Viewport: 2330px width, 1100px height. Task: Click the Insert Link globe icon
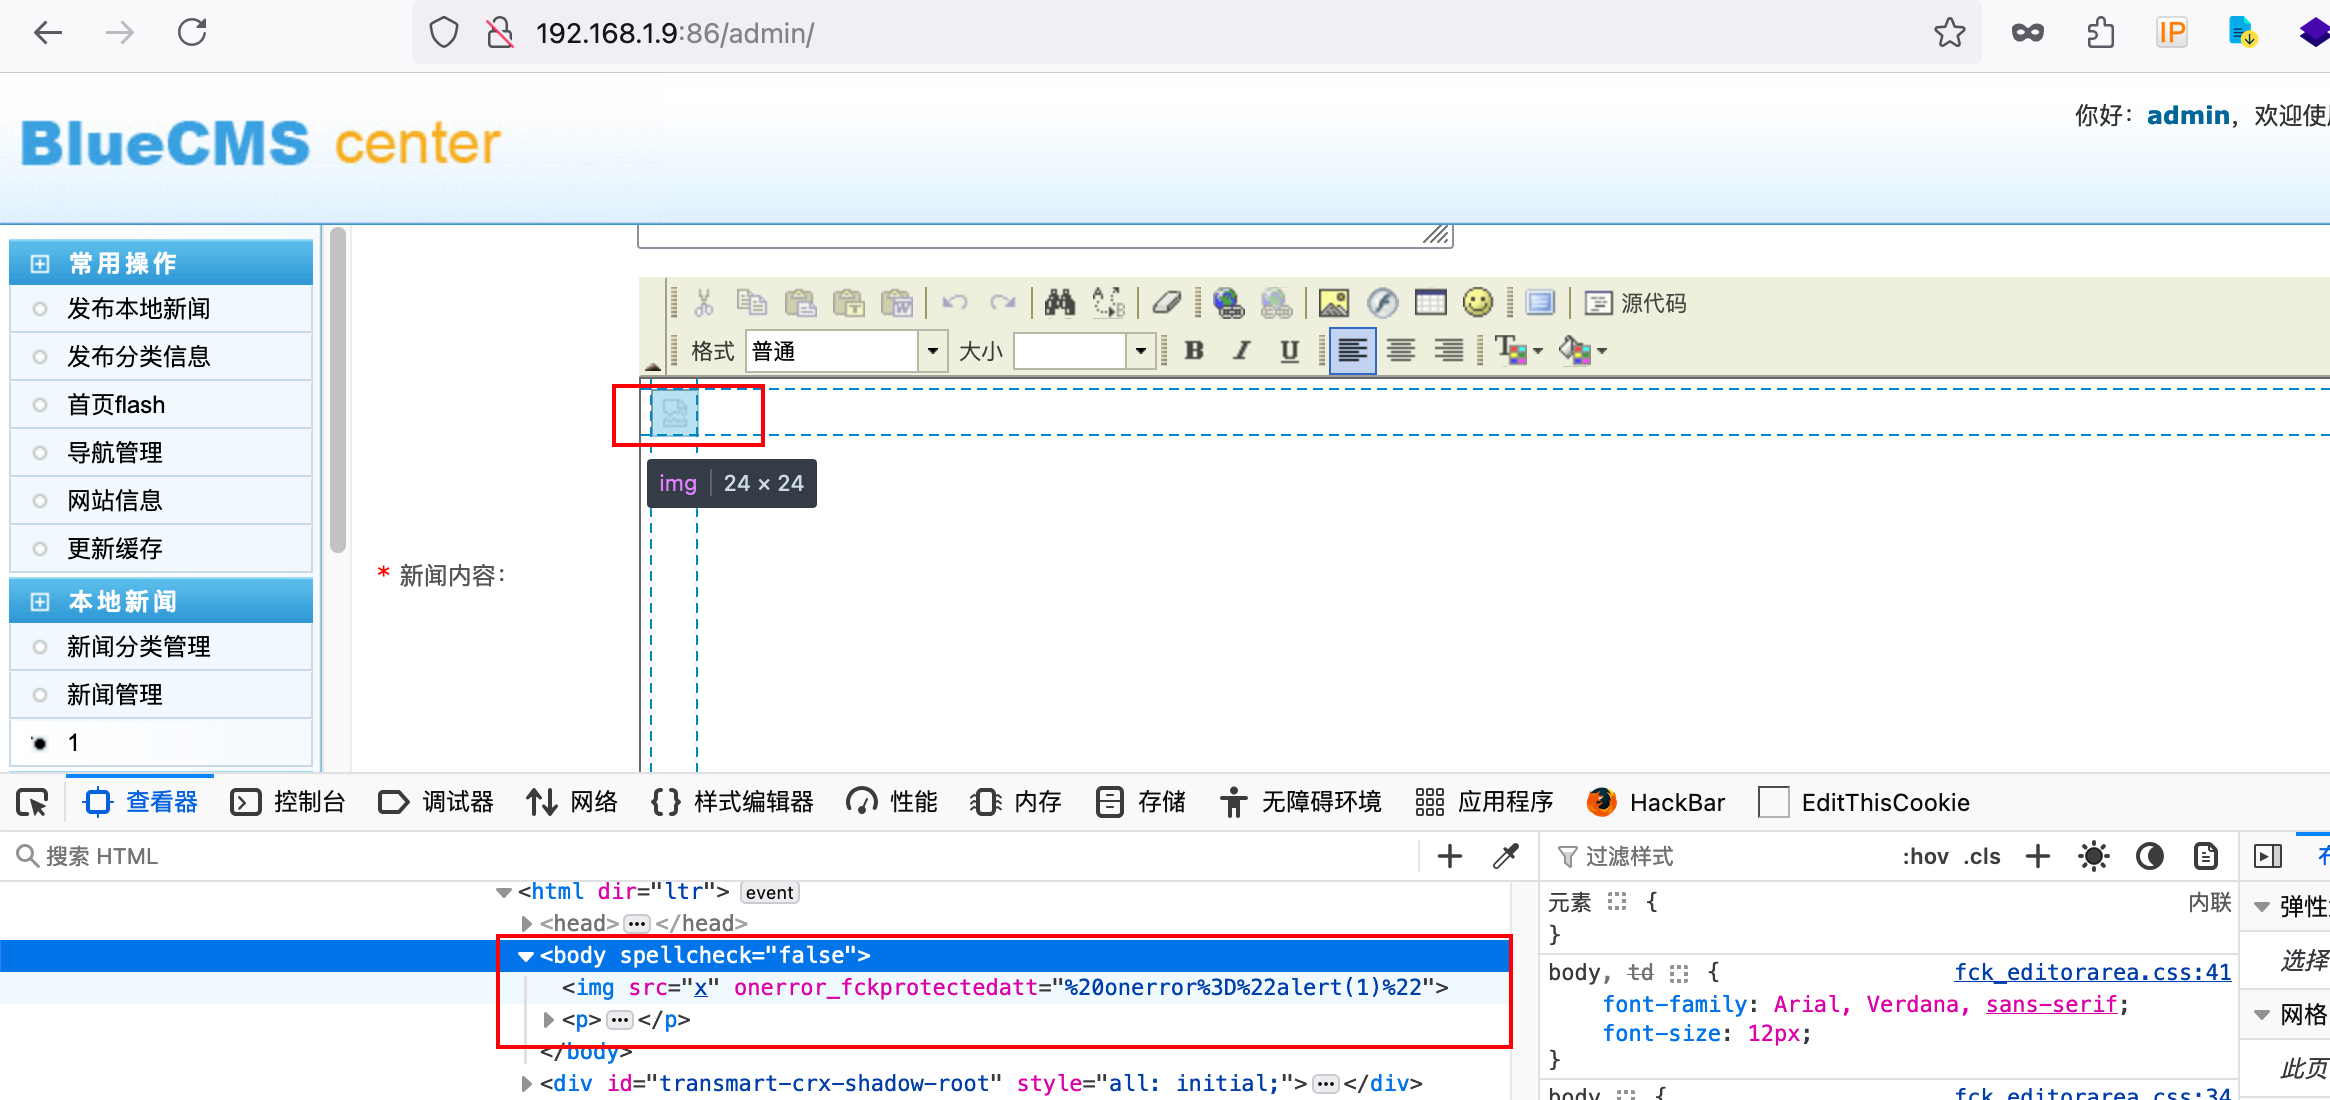pyautogui.click(x=1228, y=302)
